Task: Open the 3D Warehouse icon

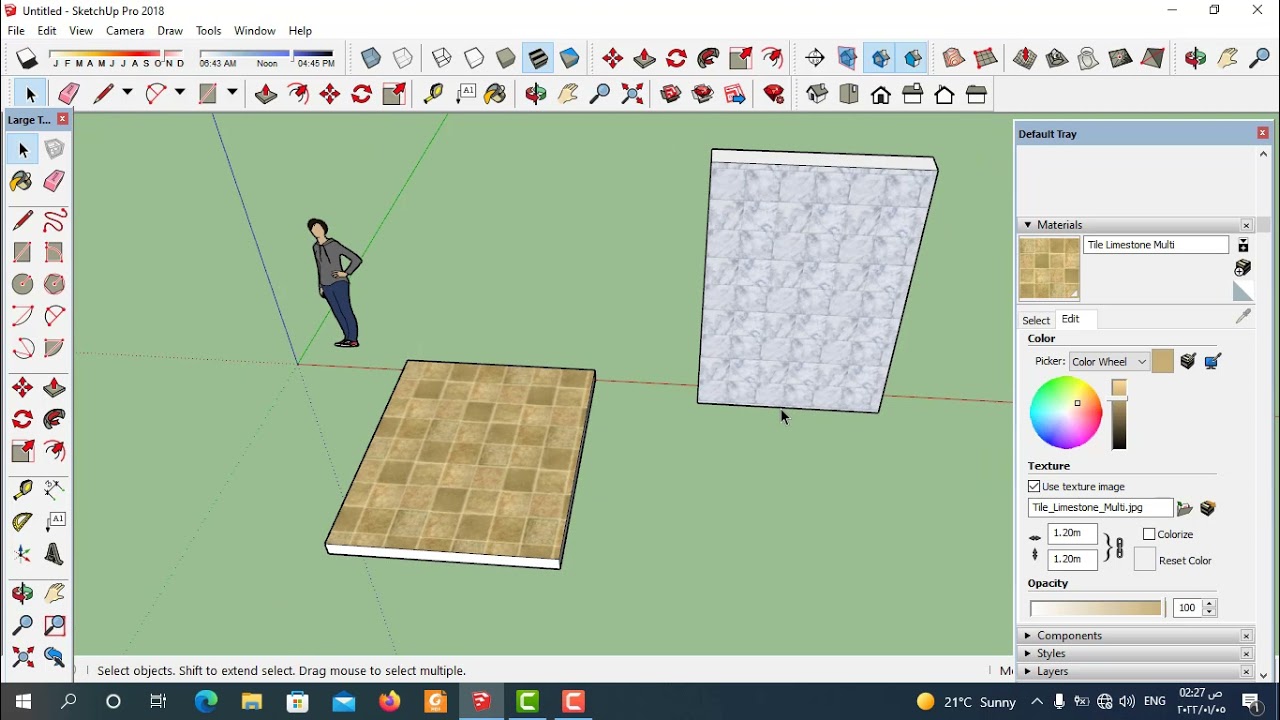Action: coord(671,94)
